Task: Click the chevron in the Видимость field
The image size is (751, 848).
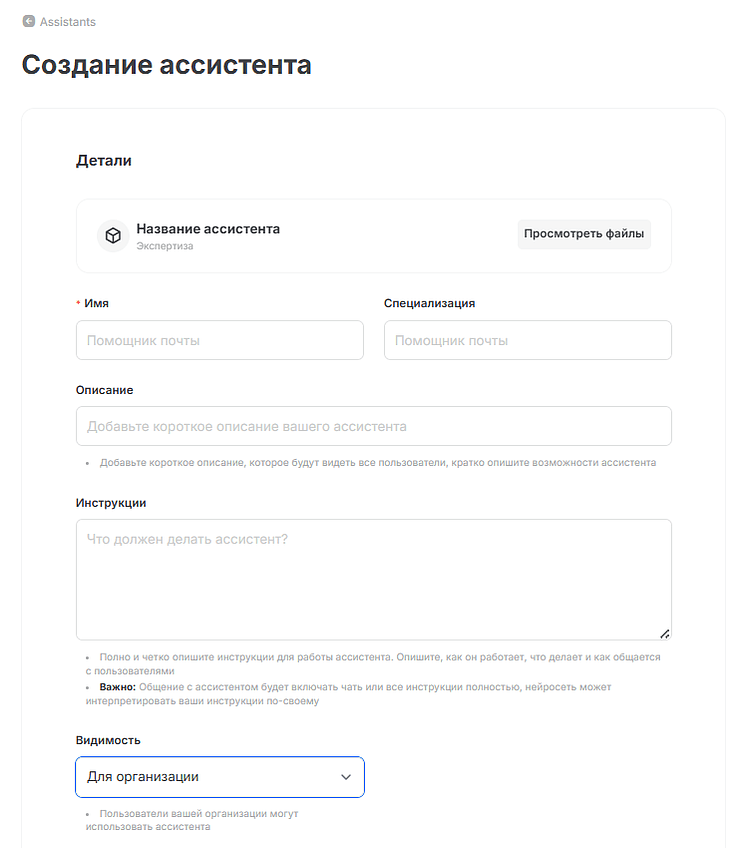Action: coord(346,777)
